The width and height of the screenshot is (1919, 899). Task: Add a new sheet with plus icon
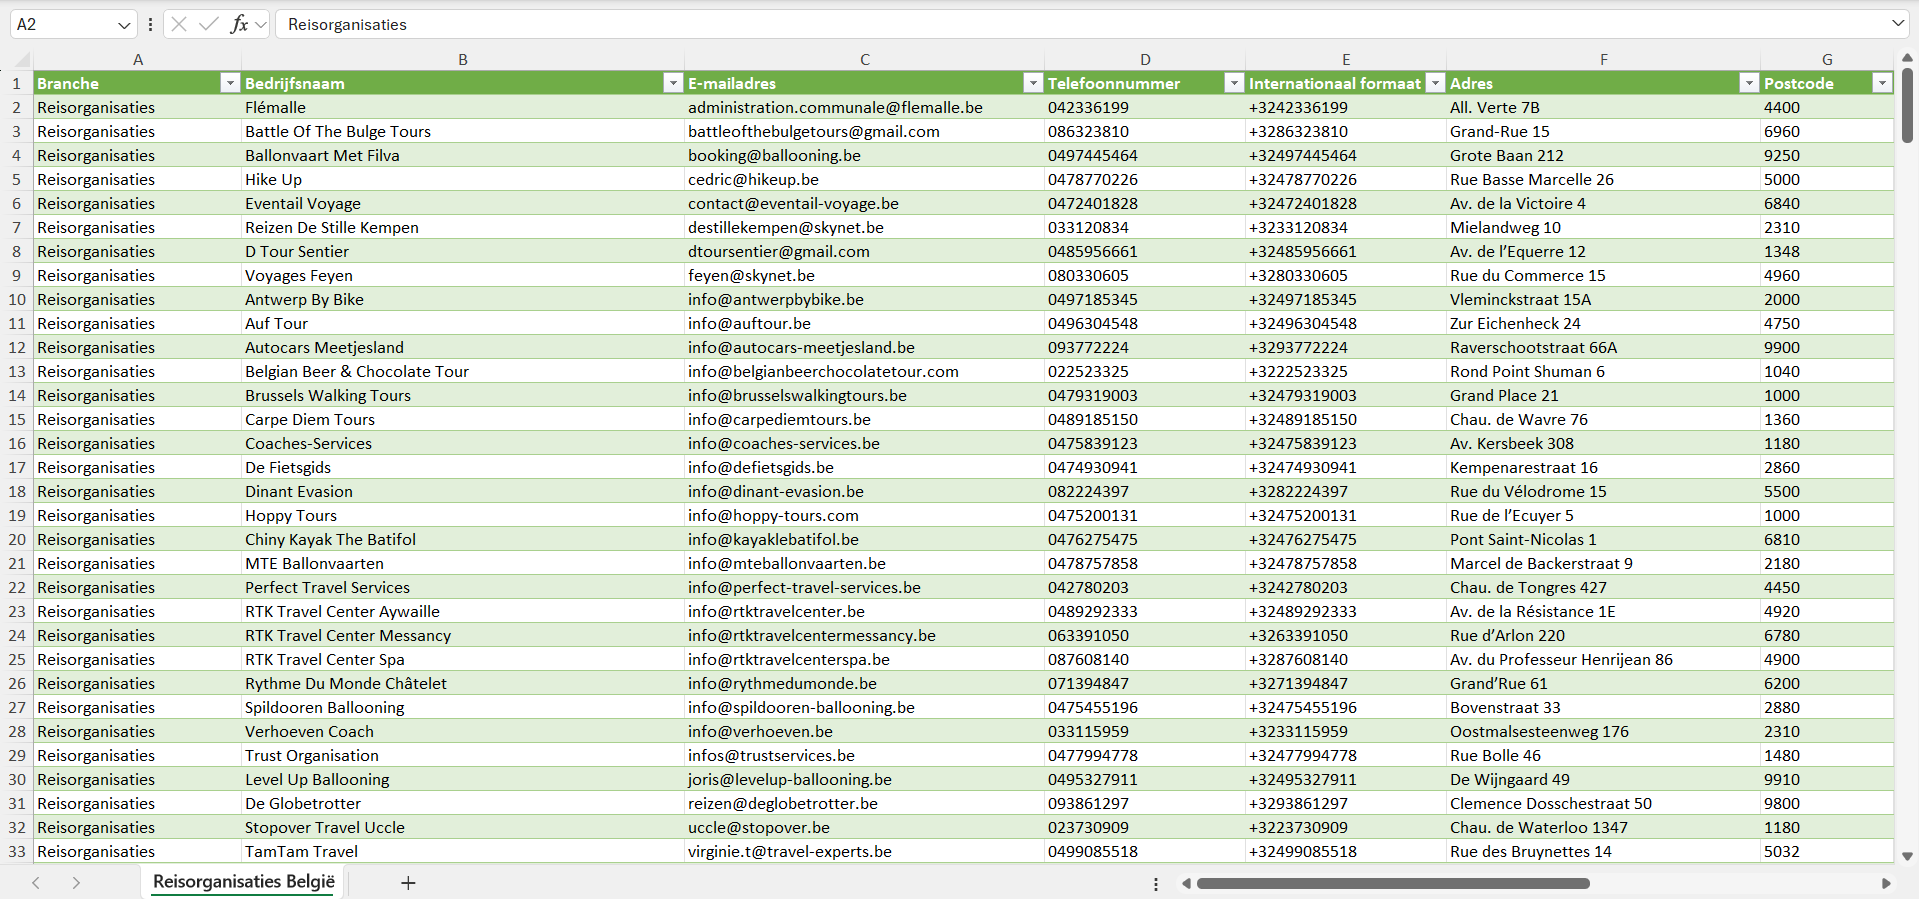coord(408,882)
